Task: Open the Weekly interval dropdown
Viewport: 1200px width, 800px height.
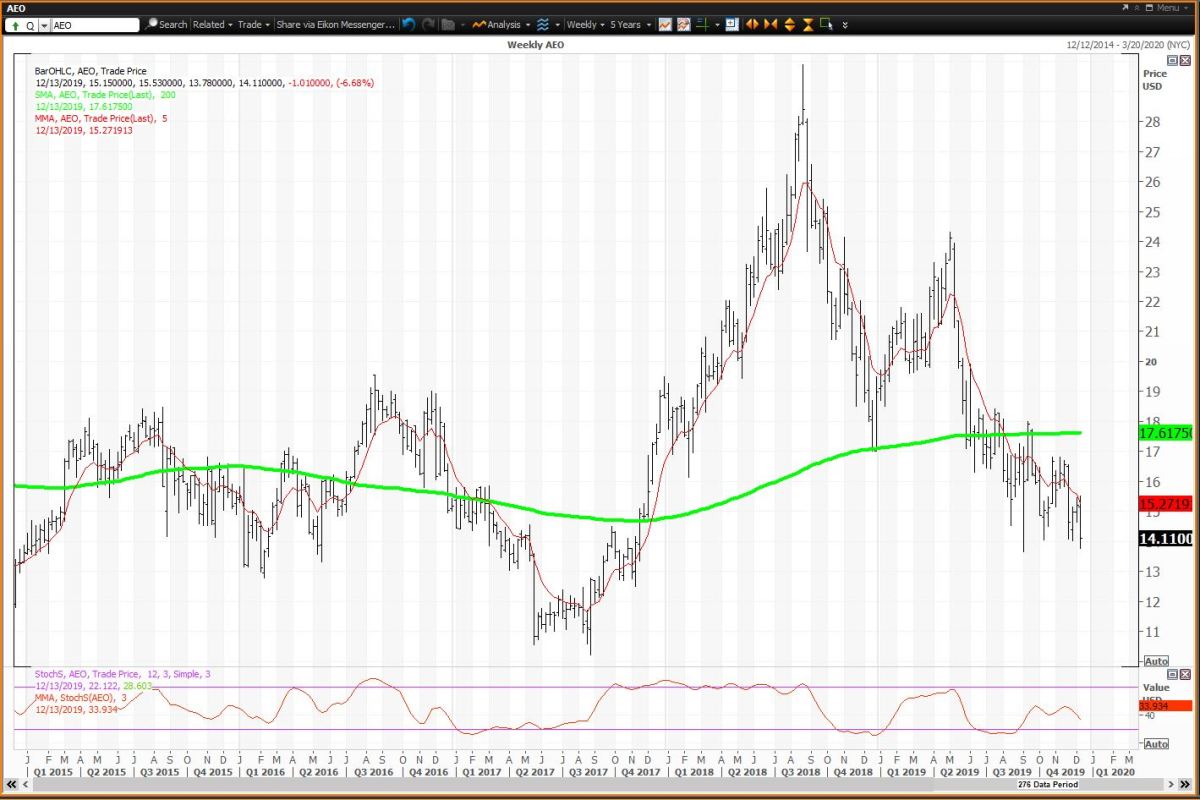Action: click(x=585, y=24)
